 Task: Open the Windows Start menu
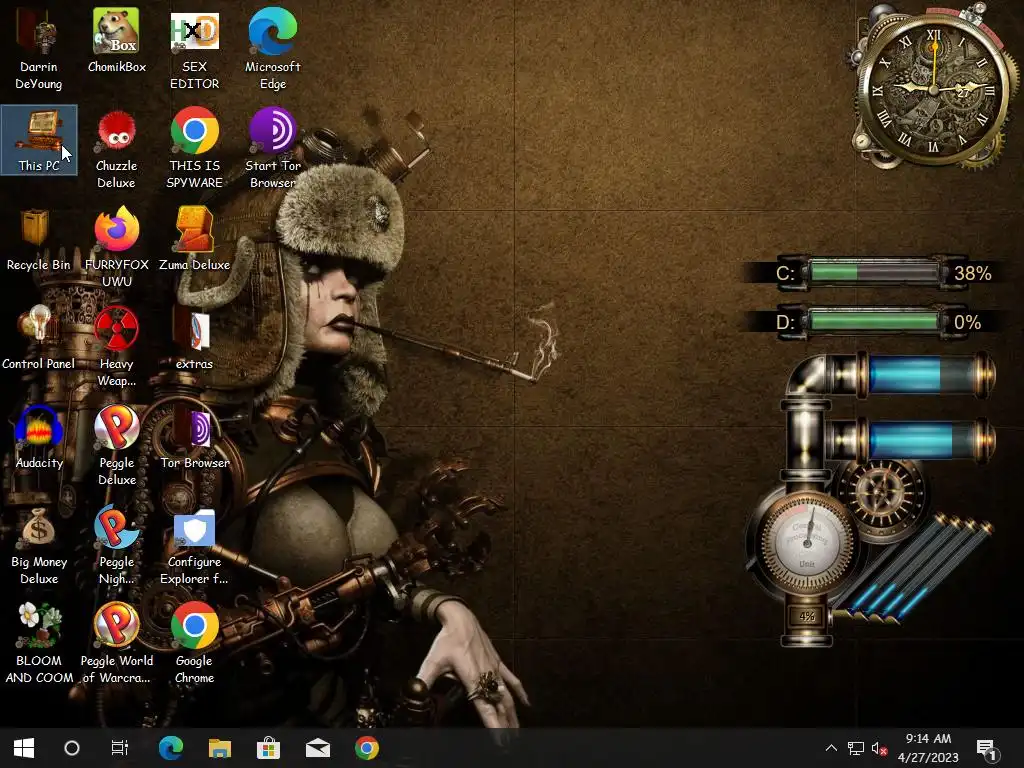click(x=24, y=748)
